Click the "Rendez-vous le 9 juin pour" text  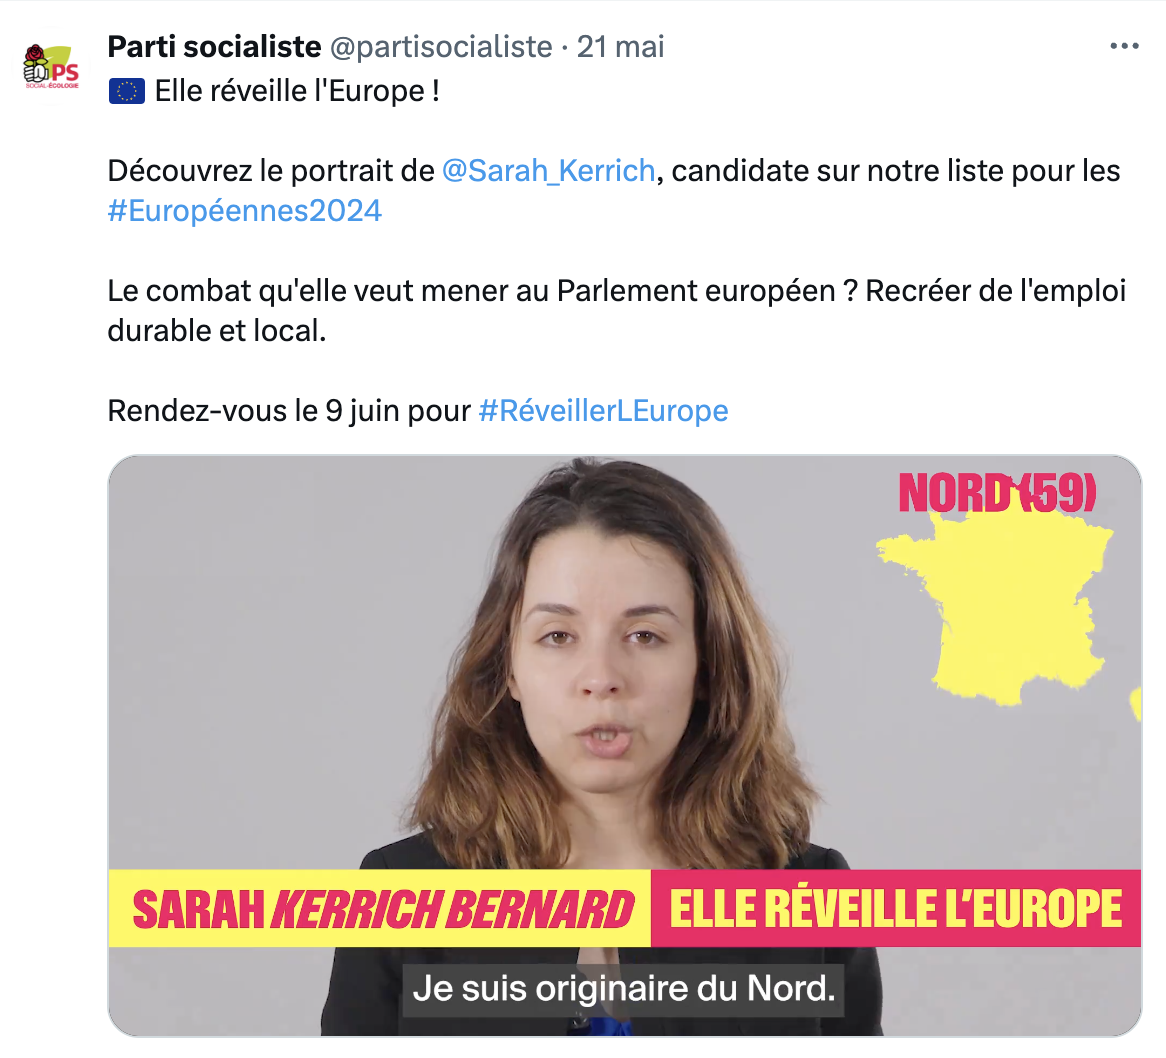point(289,411)
